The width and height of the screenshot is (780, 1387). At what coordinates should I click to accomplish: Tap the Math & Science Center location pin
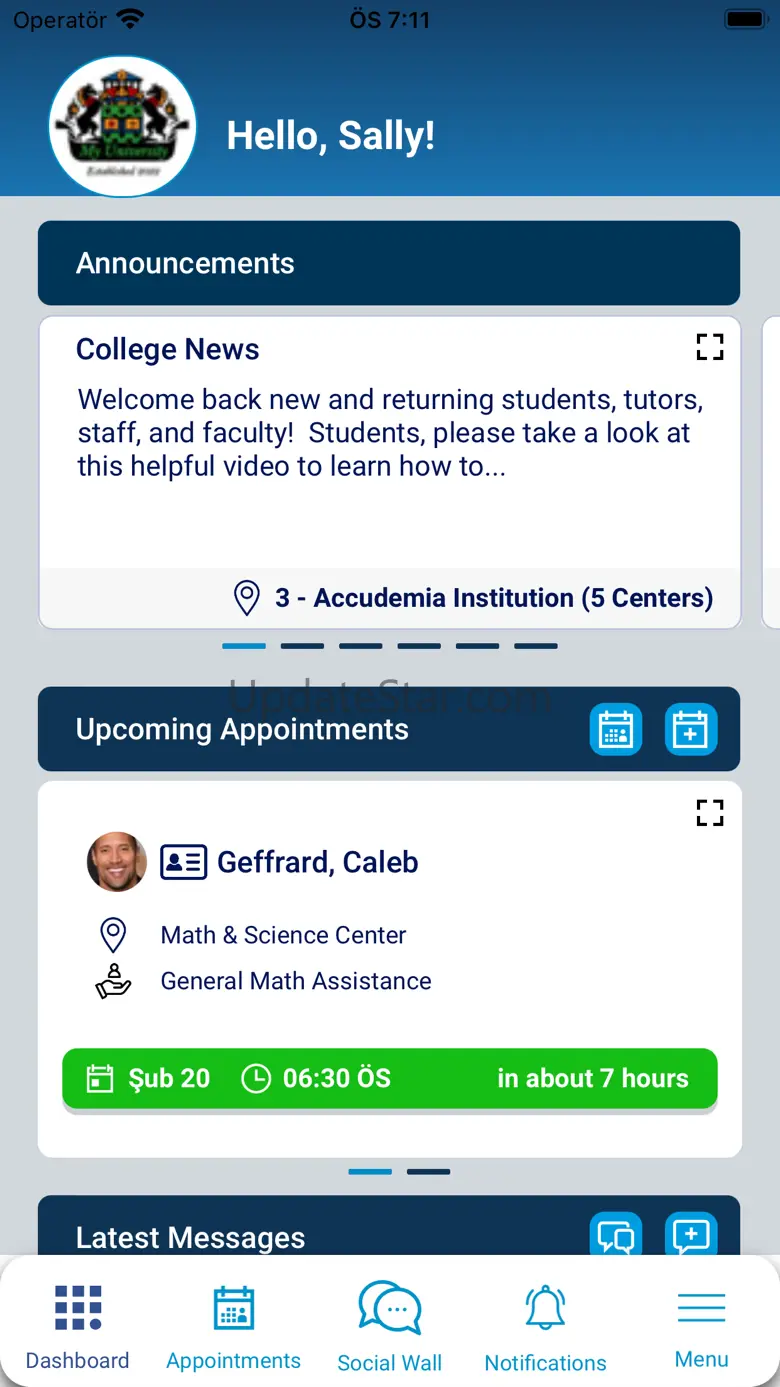pos(113,936)
